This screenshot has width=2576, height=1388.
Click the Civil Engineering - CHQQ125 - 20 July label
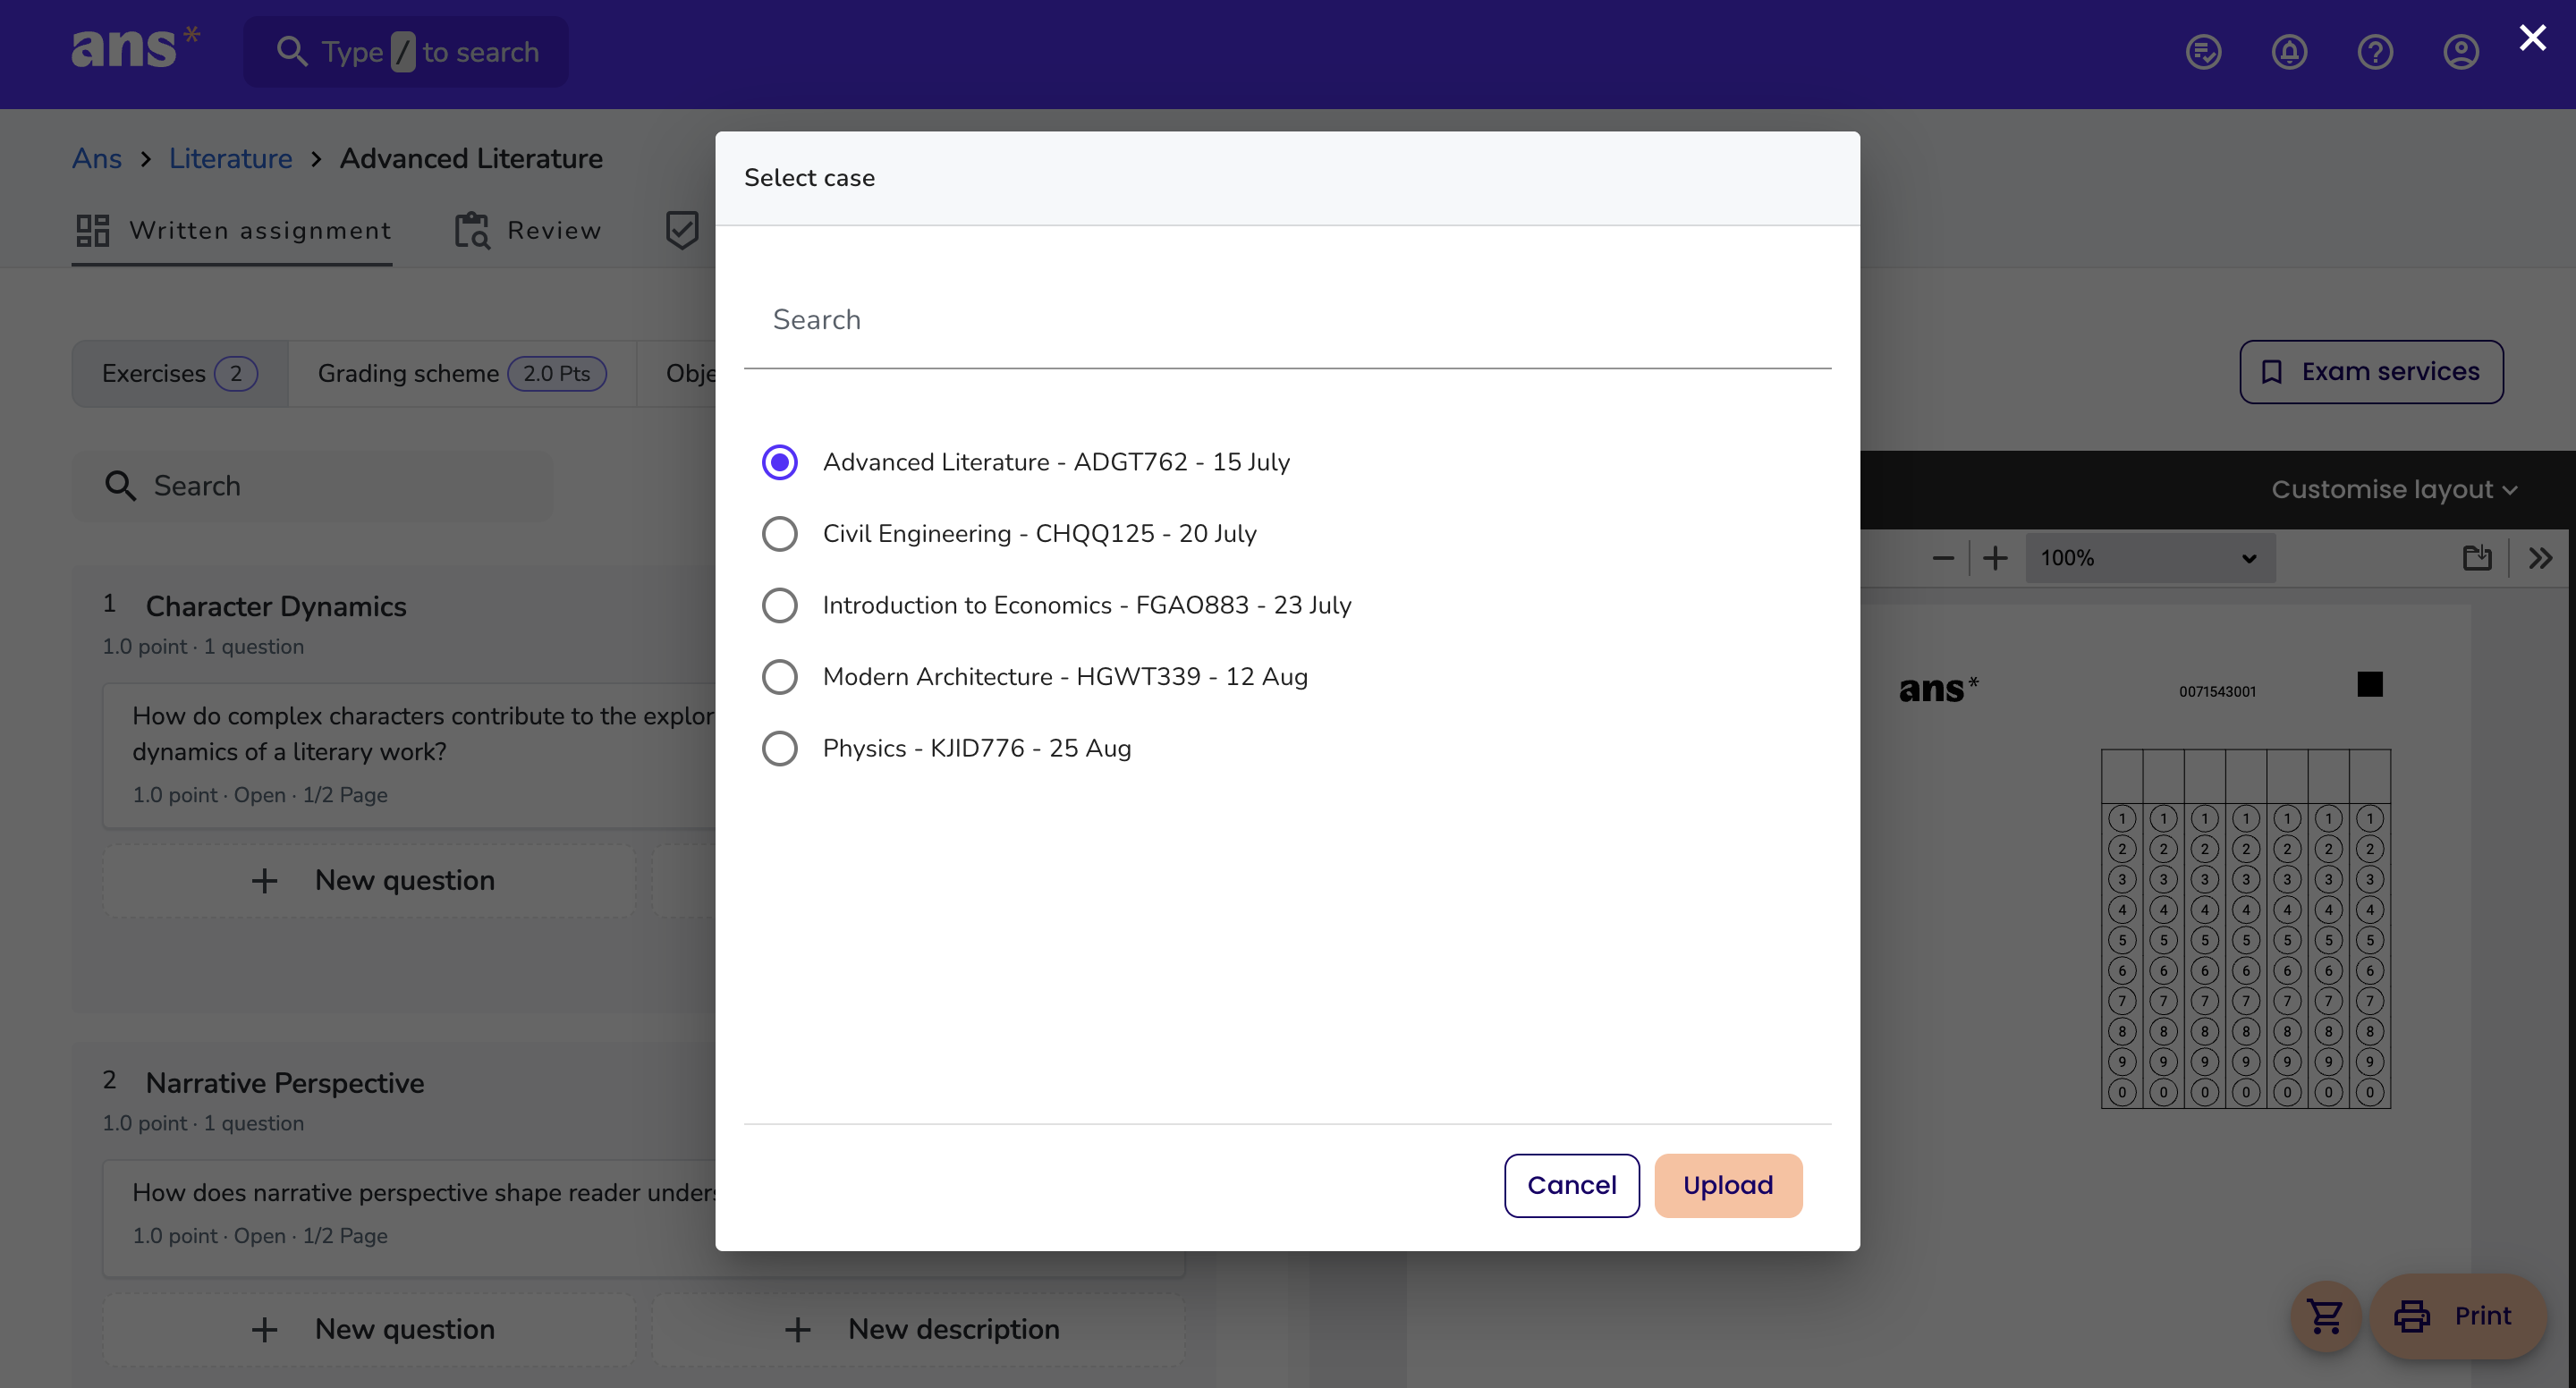[x=1040, y=534]
